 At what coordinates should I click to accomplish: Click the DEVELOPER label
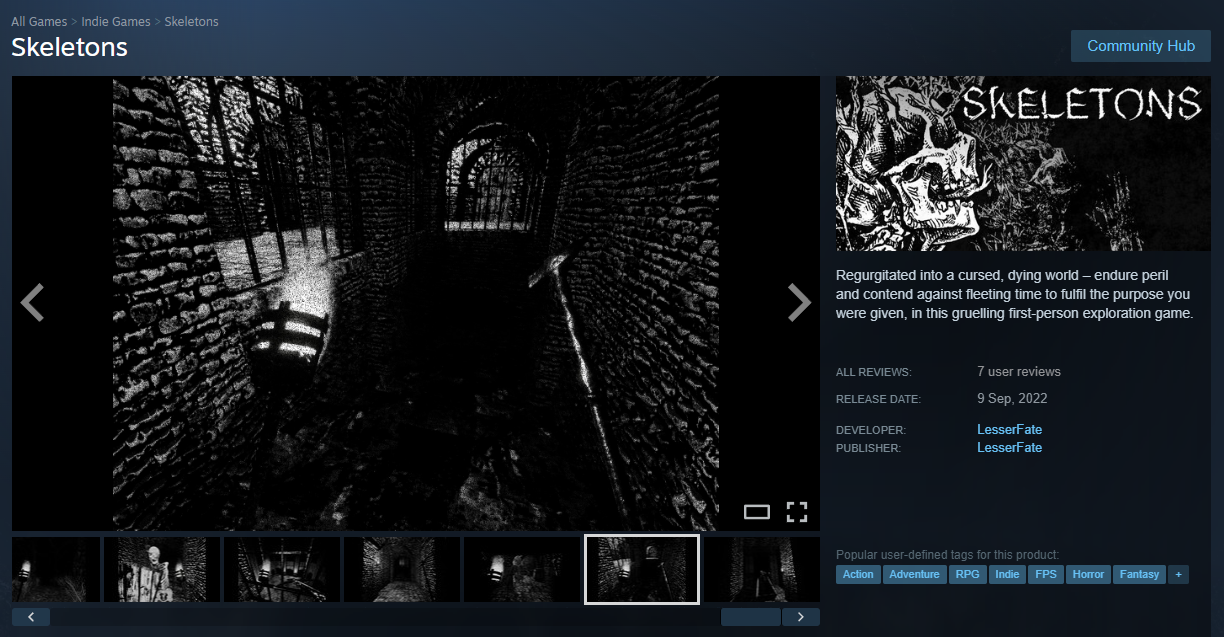pos(871,430)
